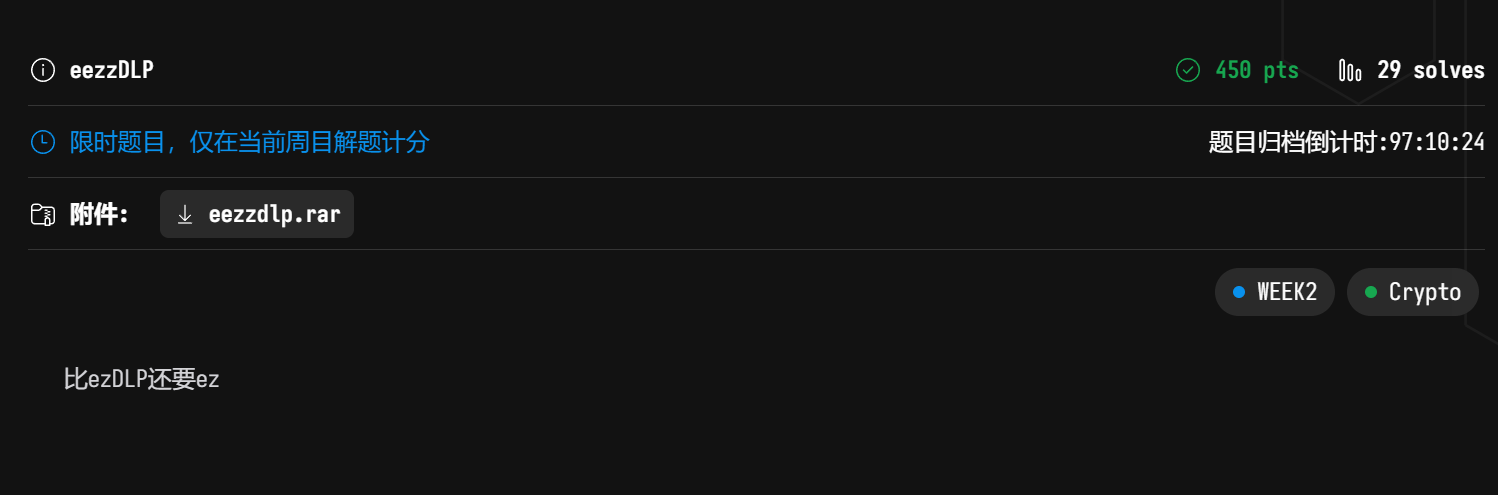Image resolution: width=1498 pixels, height=495 pixels.
Task: Click the blue dot in WEEK2 tag
Action: click(1239, 292)
